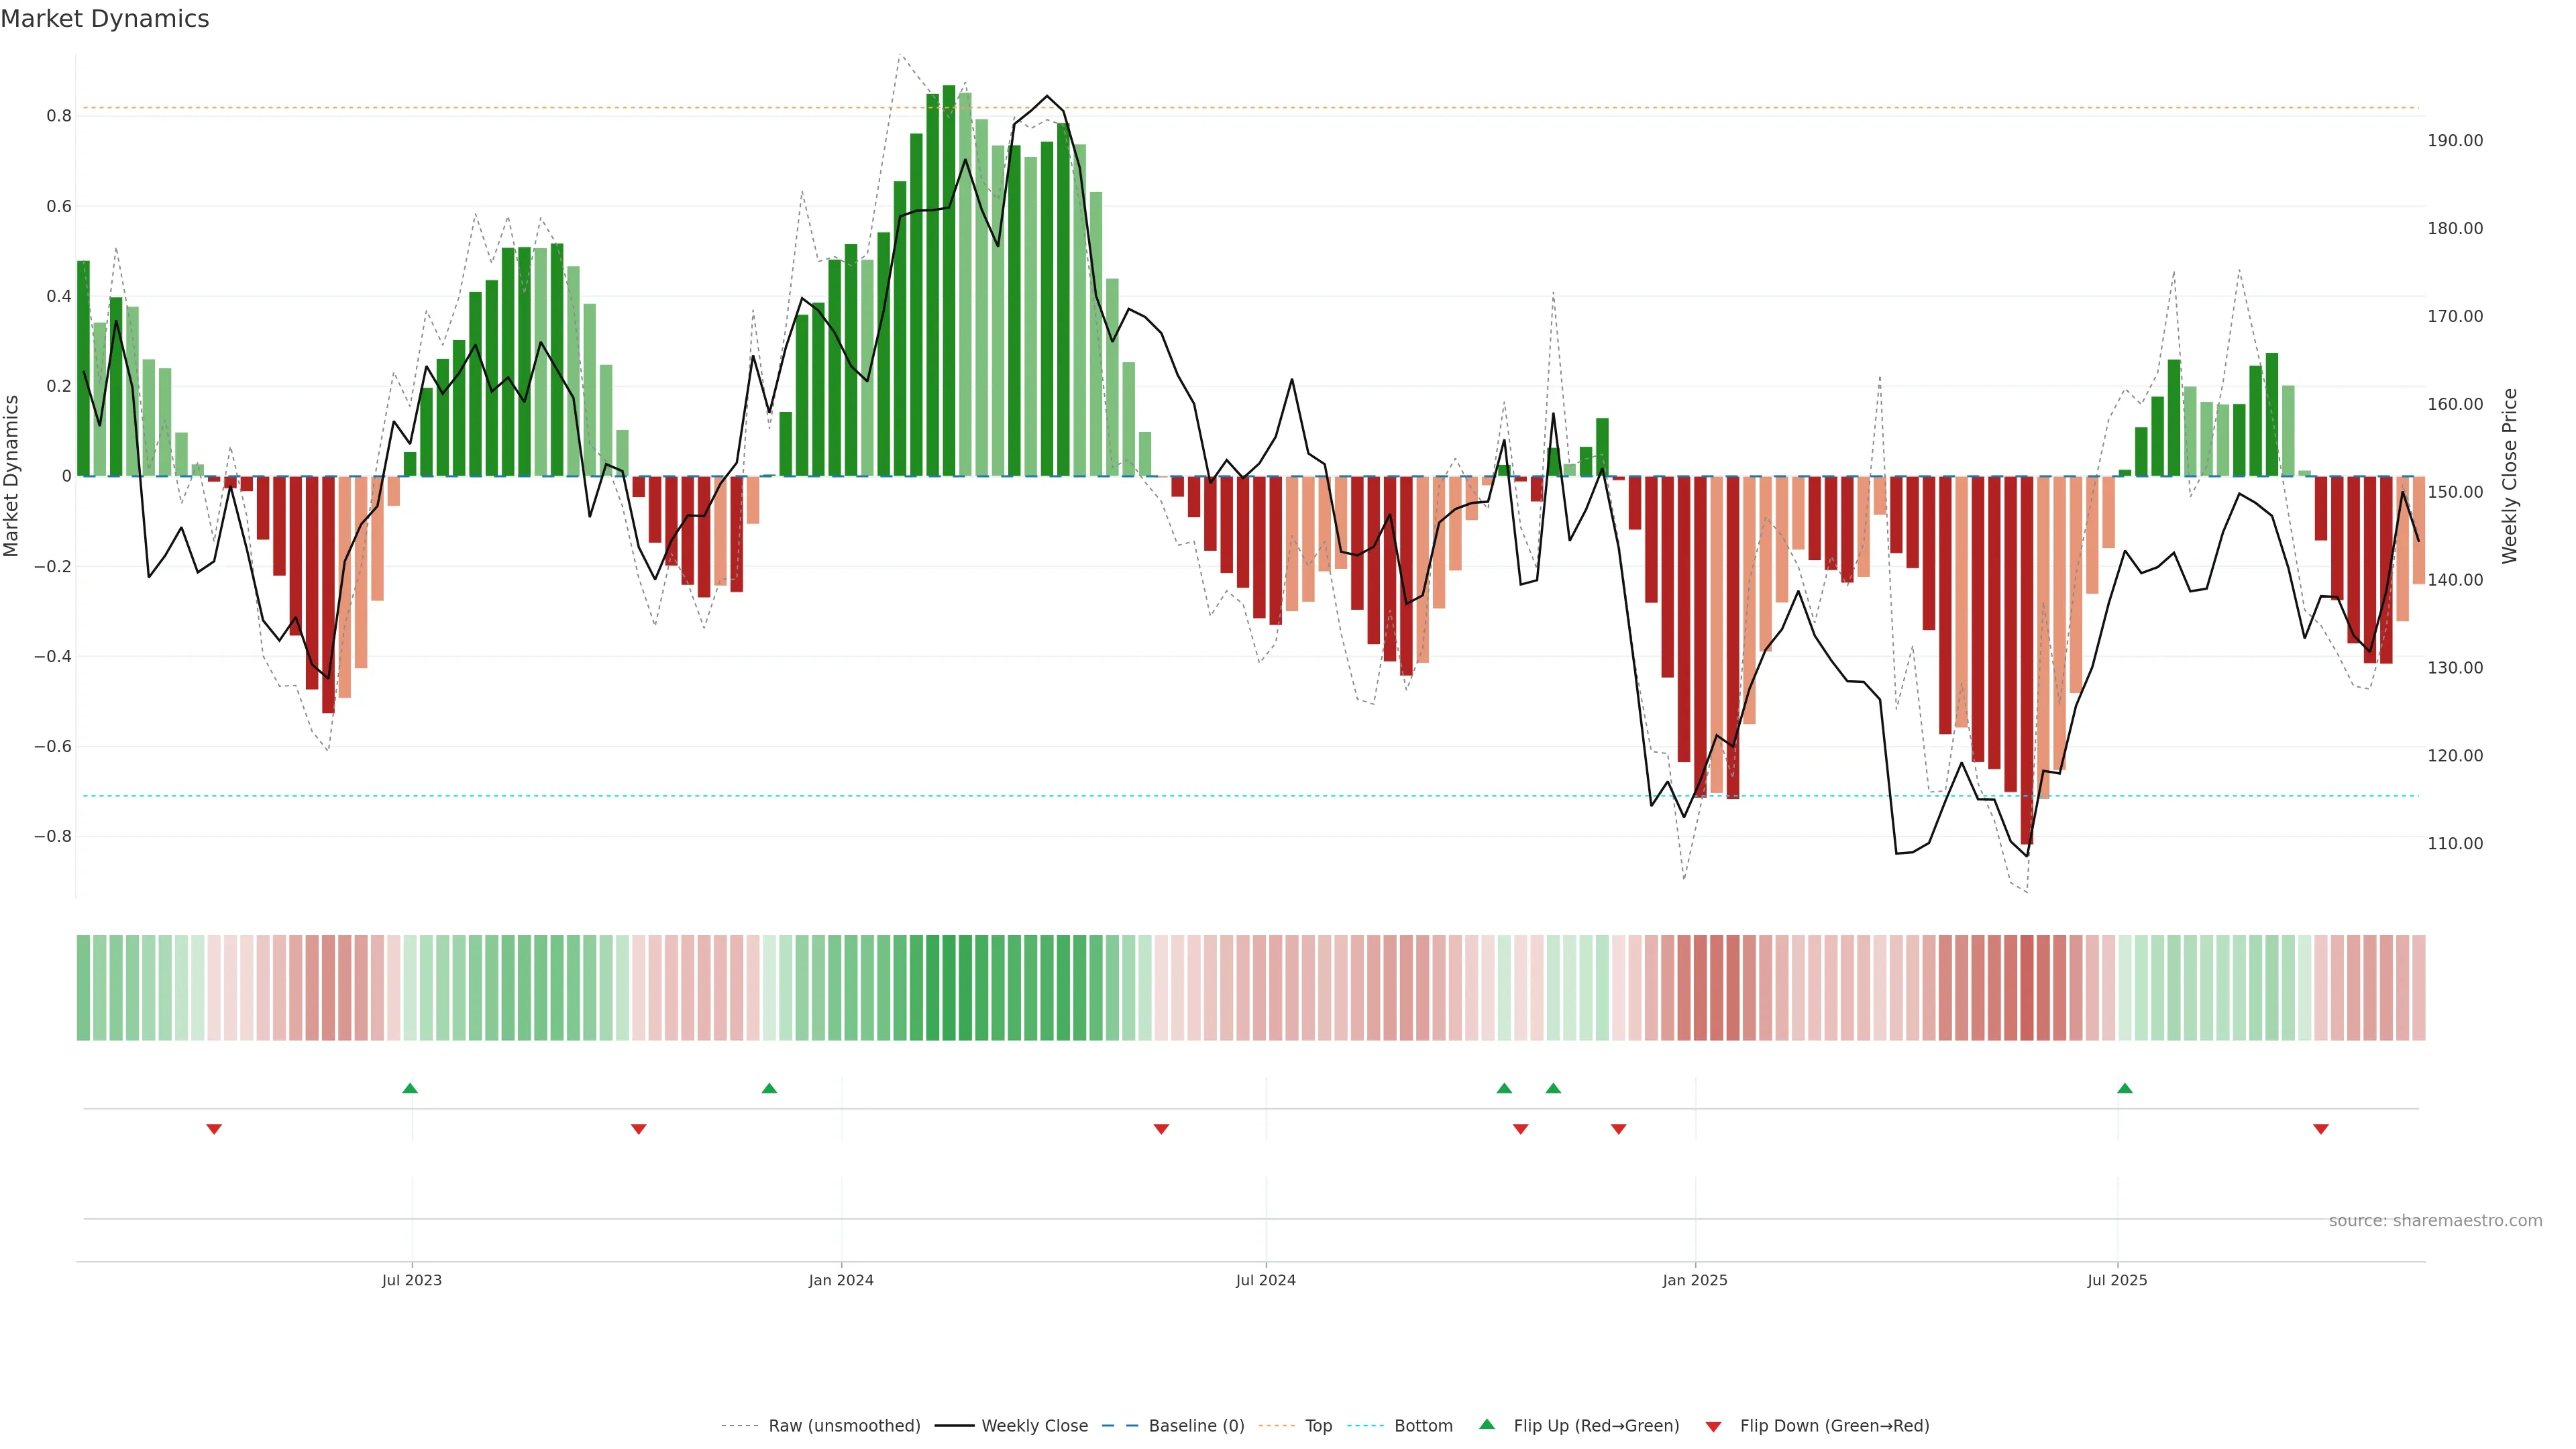
Task: Click the source: sharemaestro.com text
Action: (2435, 1221)
